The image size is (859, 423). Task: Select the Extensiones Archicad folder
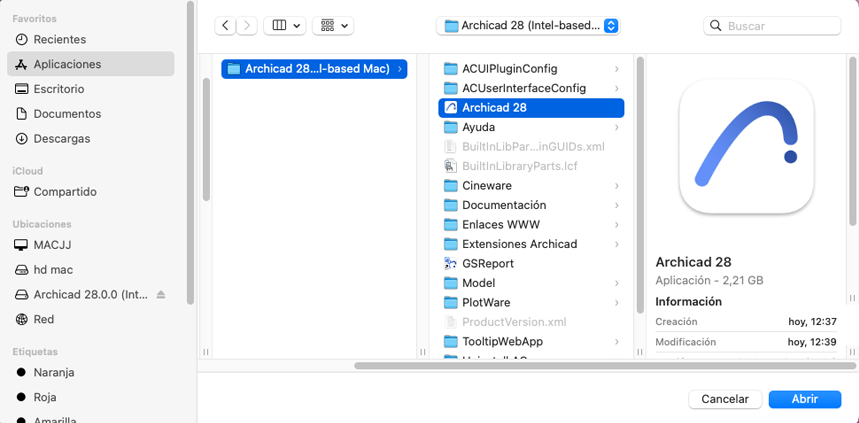531,244
